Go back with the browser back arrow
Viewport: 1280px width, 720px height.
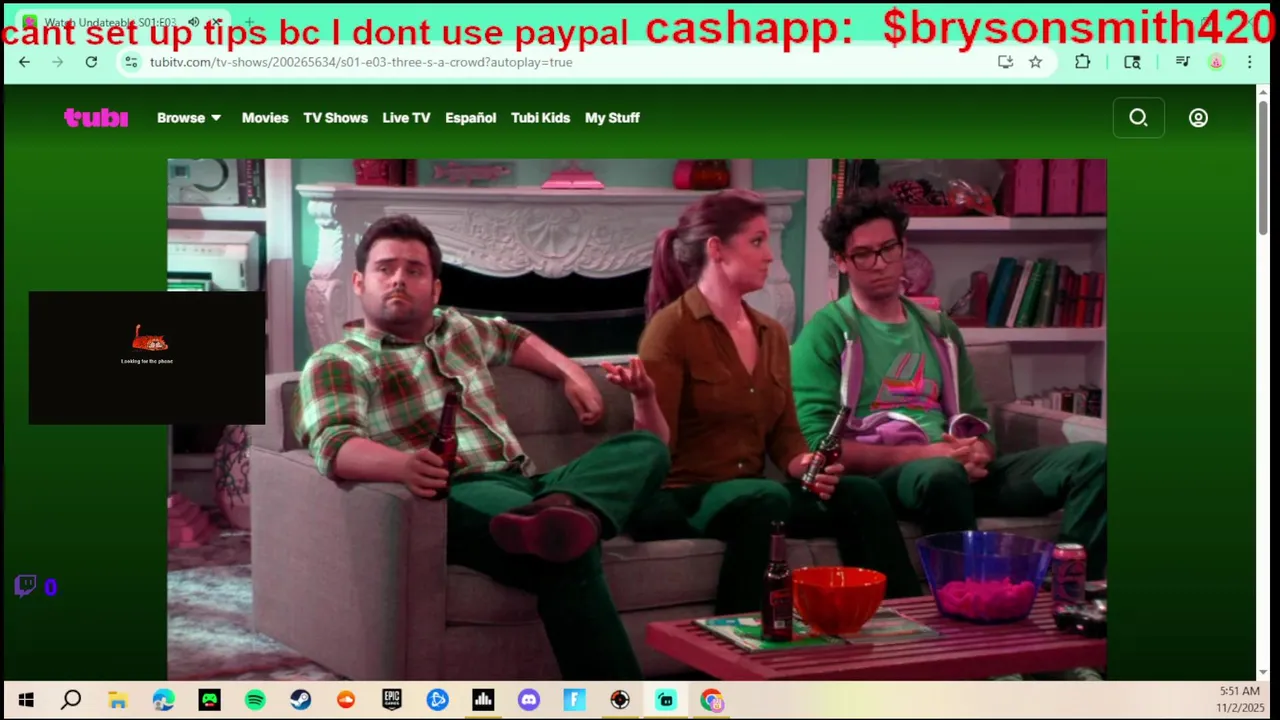[24, 62]
